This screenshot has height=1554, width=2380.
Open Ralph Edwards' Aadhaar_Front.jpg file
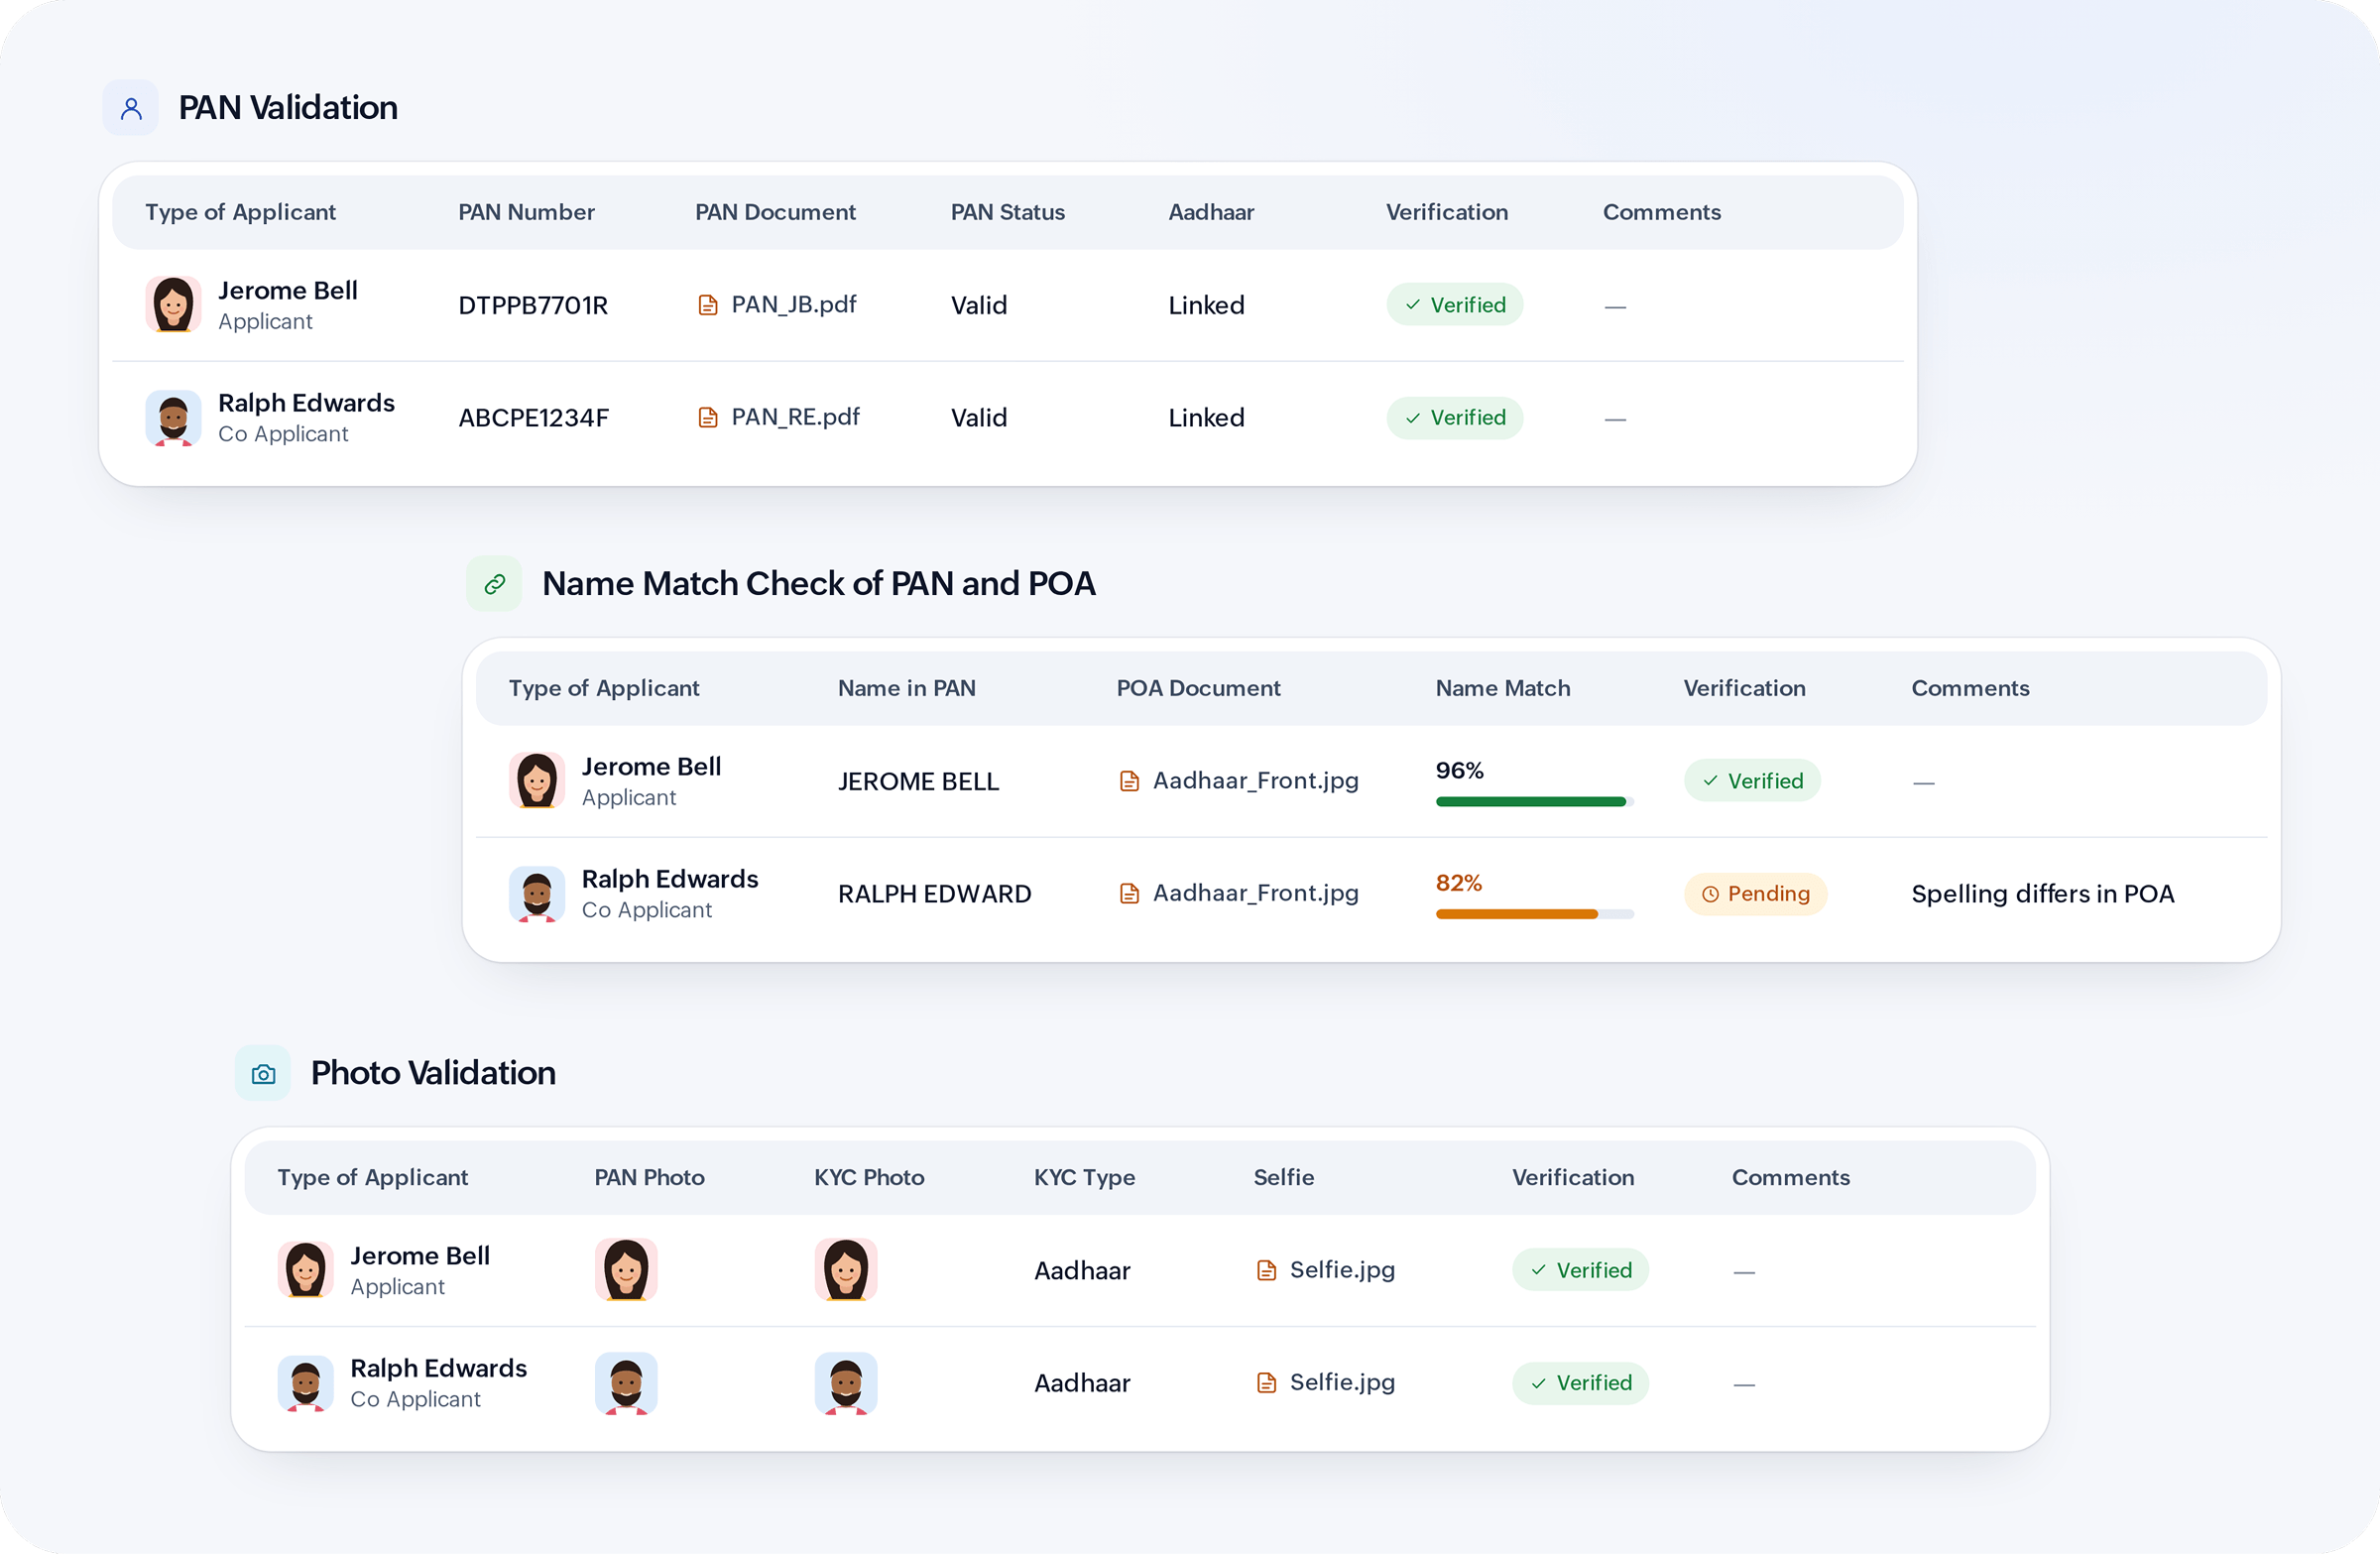[1239, 893]
